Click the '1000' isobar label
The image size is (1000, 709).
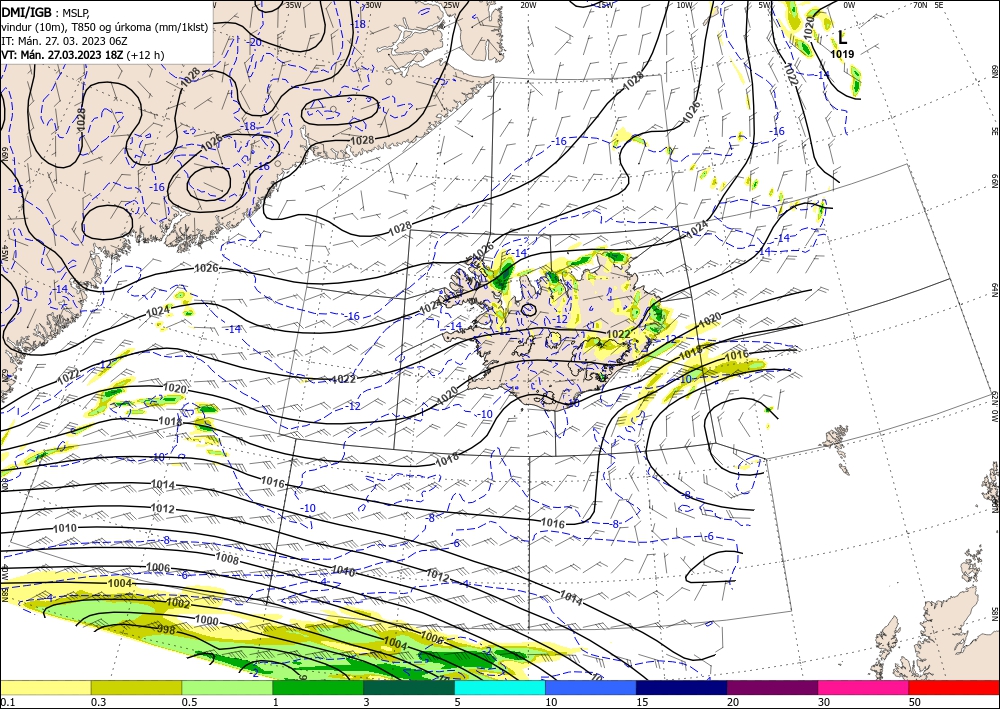(207, 620)
